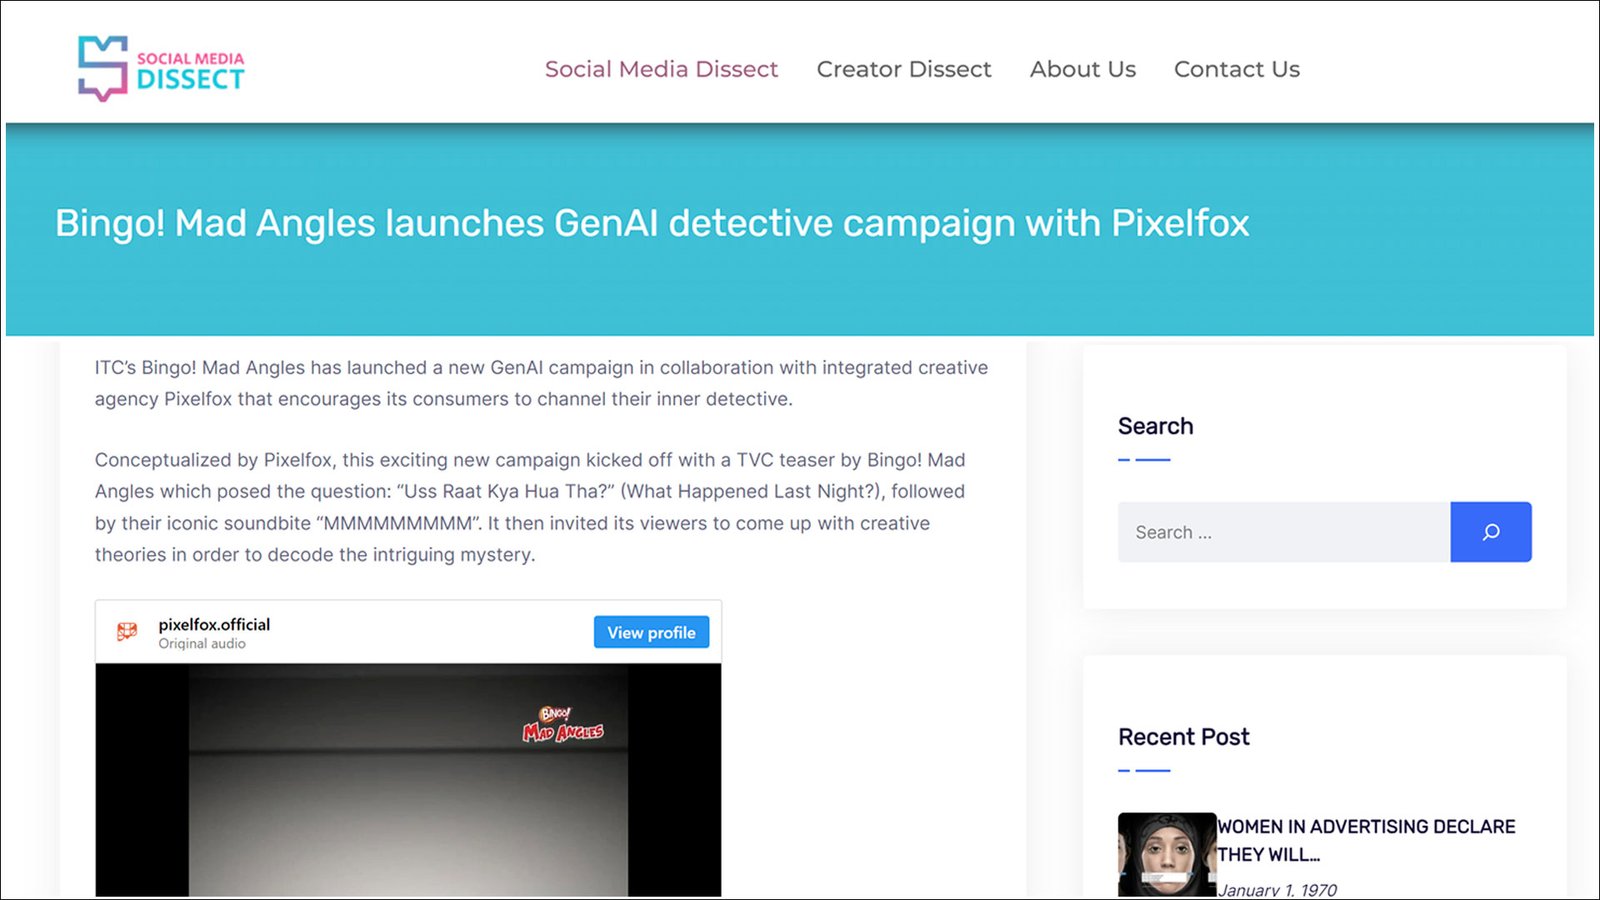Open the Social Media Dissect menu item
The image size is (1600, 900).
(x=661, y=69)
